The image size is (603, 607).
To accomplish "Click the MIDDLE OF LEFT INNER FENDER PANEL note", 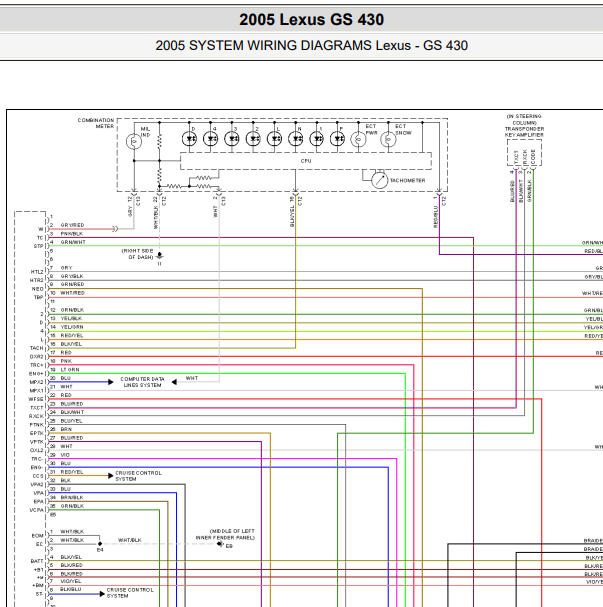I will tap(225, 534).
